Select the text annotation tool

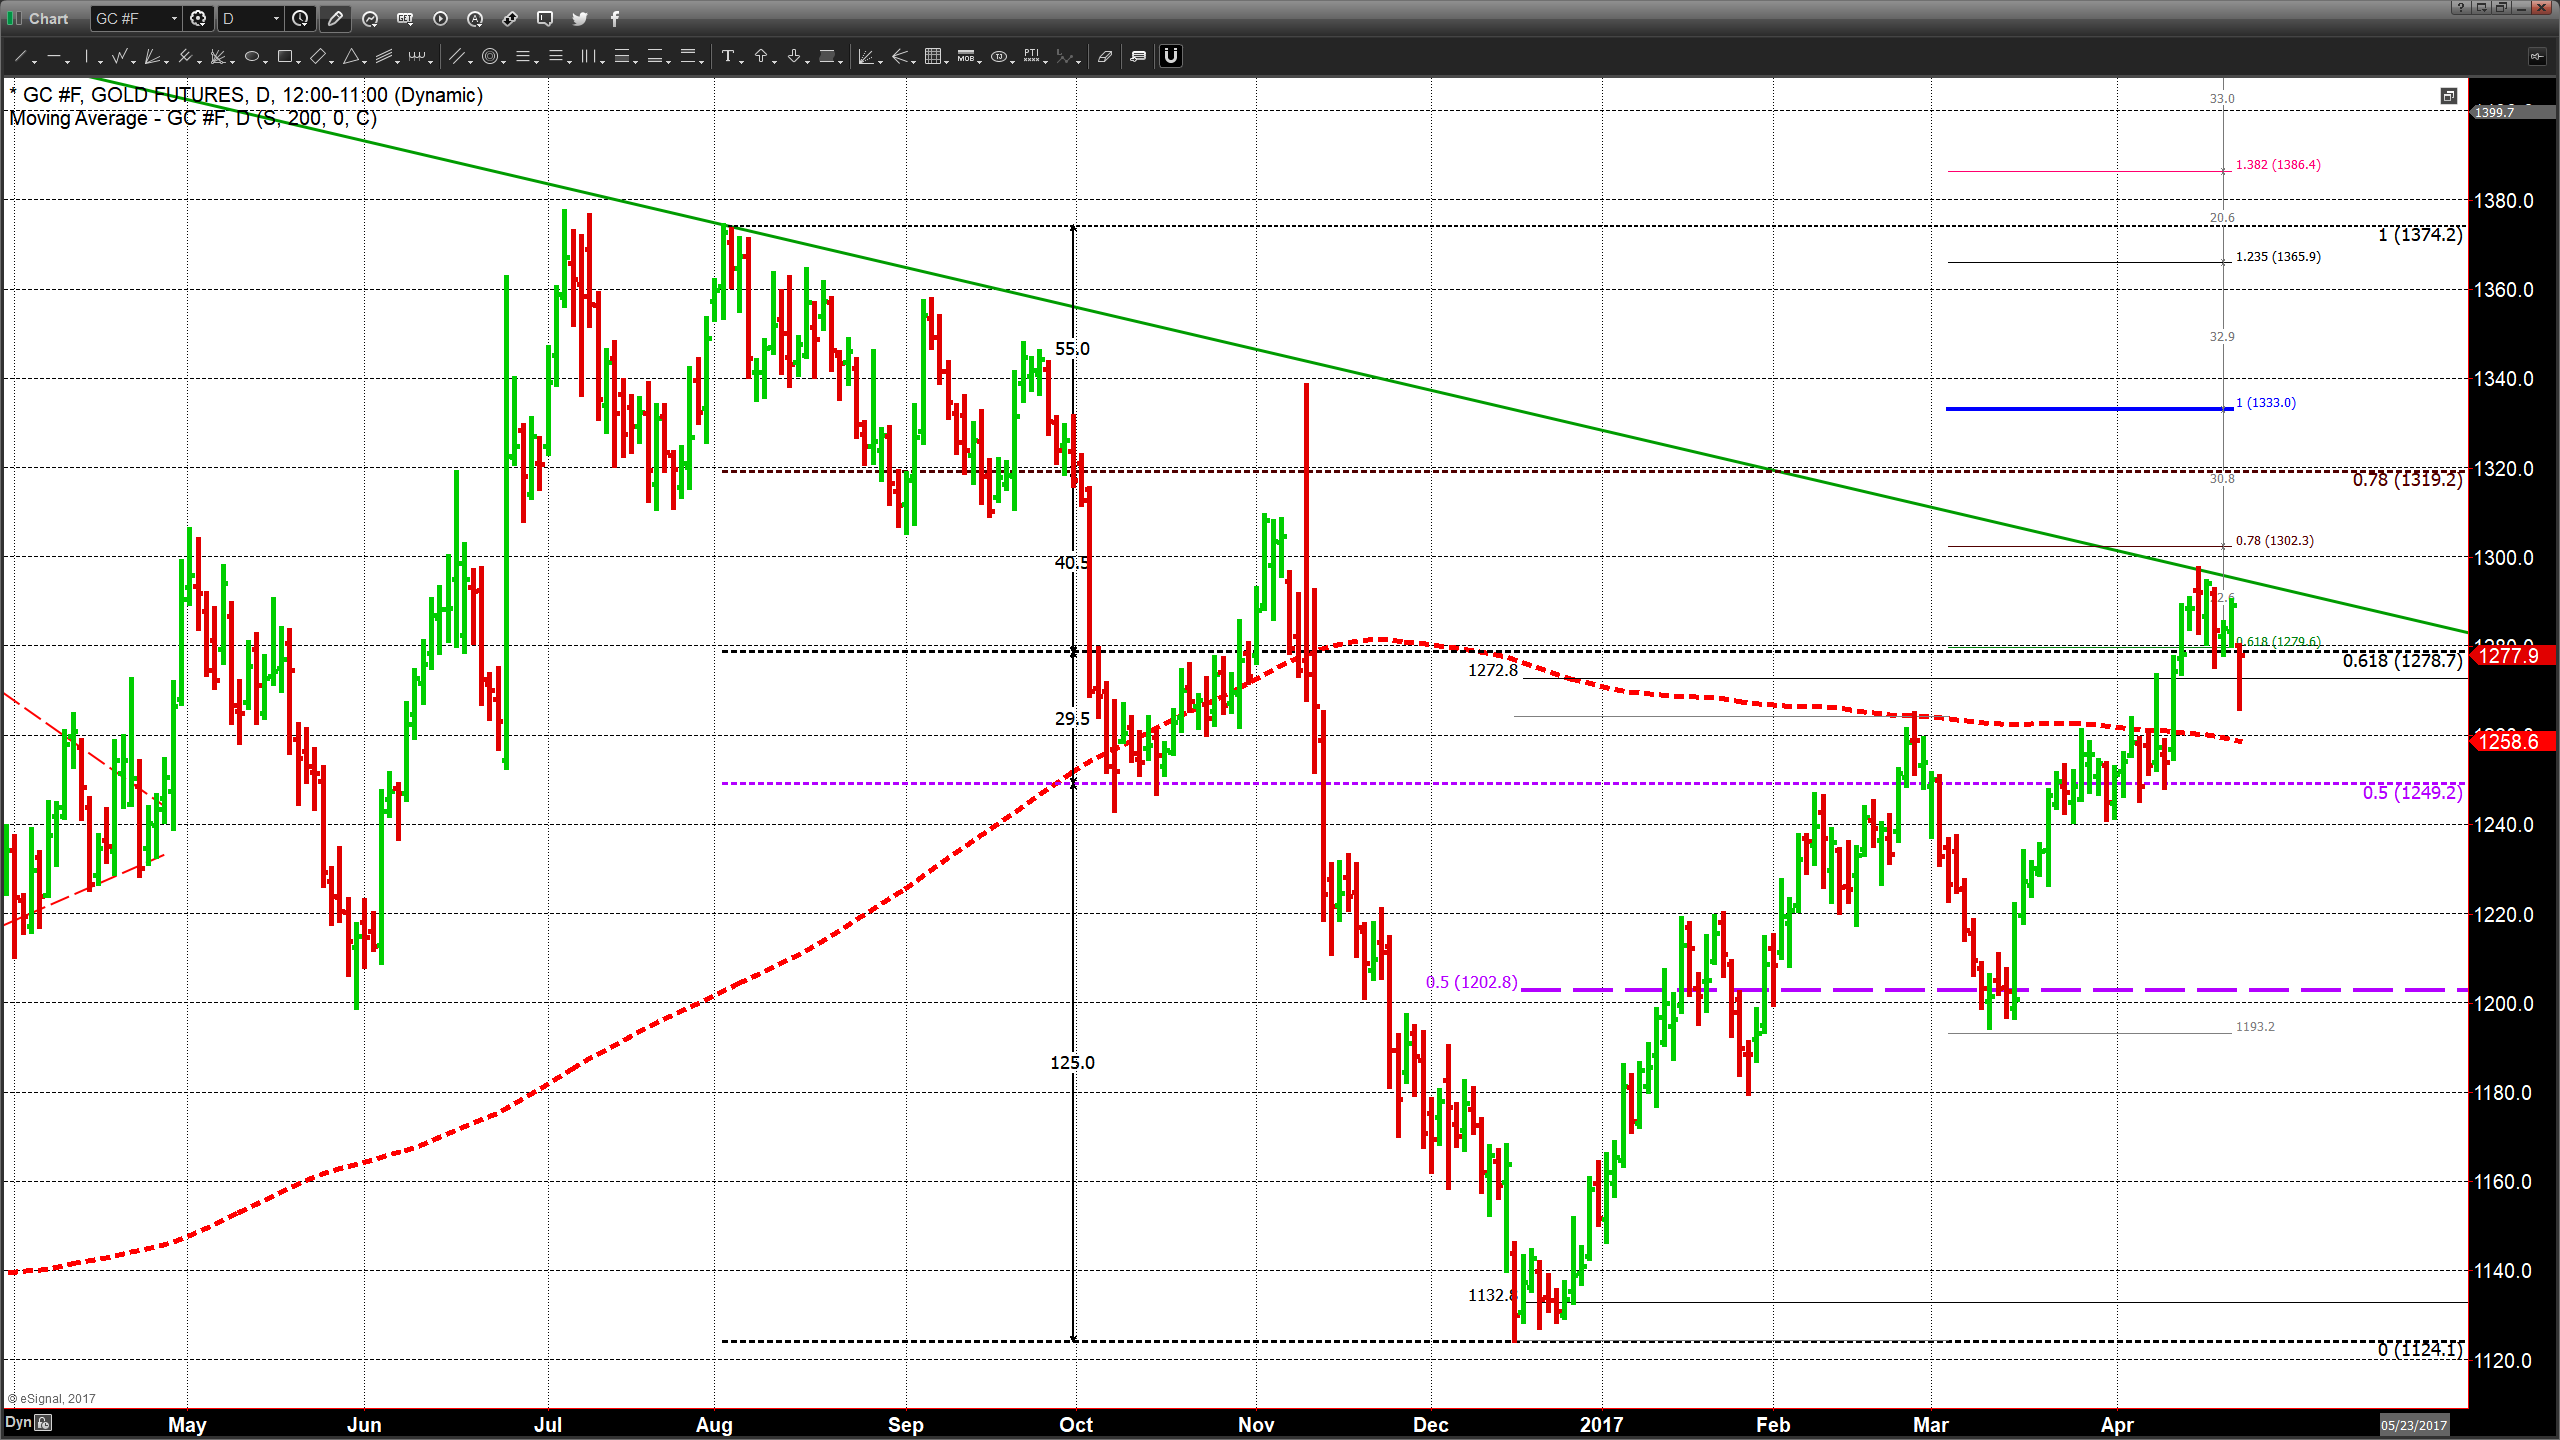coord(727,56)
